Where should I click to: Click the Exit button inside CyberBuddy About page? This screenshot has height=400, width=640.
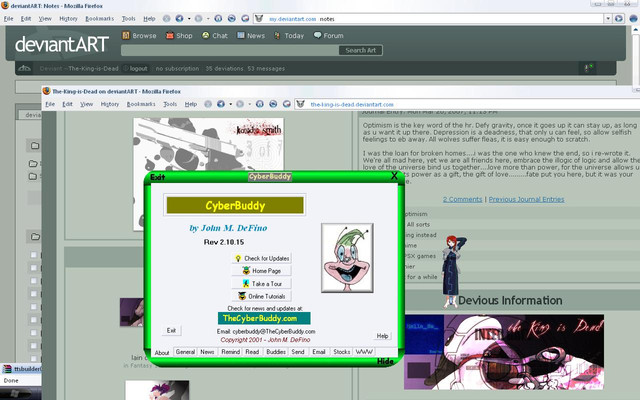(x=171, y=330)
